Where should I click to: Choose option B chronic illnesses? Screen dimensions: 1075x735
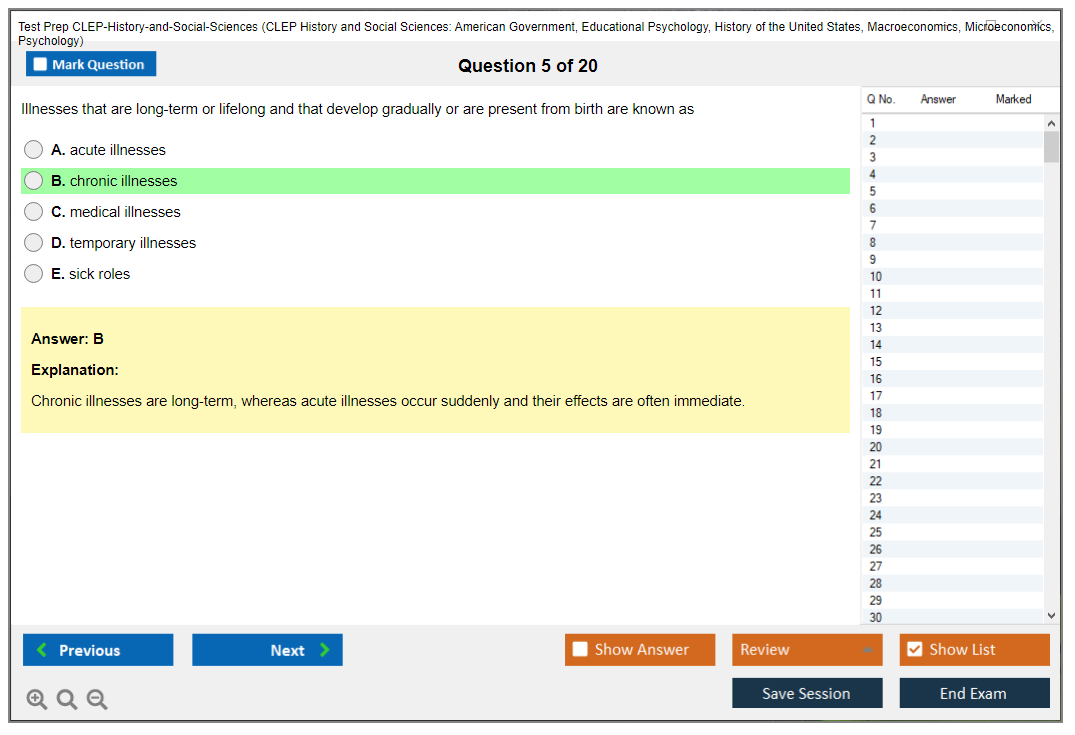pyautogui.click(x=34, y=181)
